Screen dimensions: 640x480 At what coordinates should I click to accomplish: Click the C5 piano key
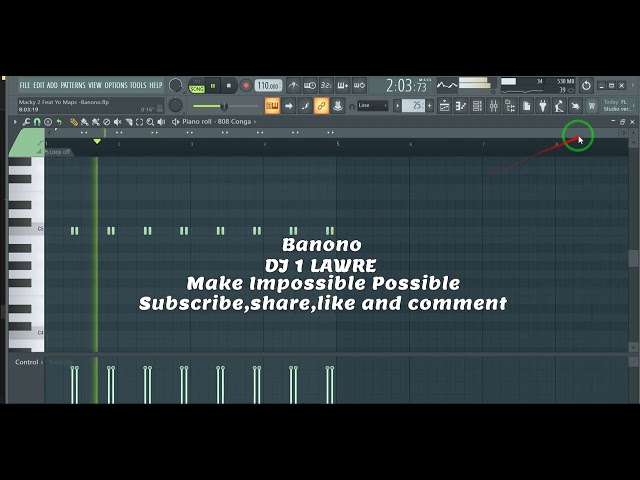26,229
